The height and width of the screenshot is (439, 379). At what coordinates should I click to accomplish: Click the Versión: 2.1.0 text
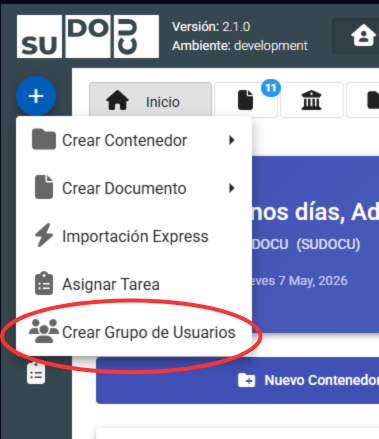click(211, 27)
